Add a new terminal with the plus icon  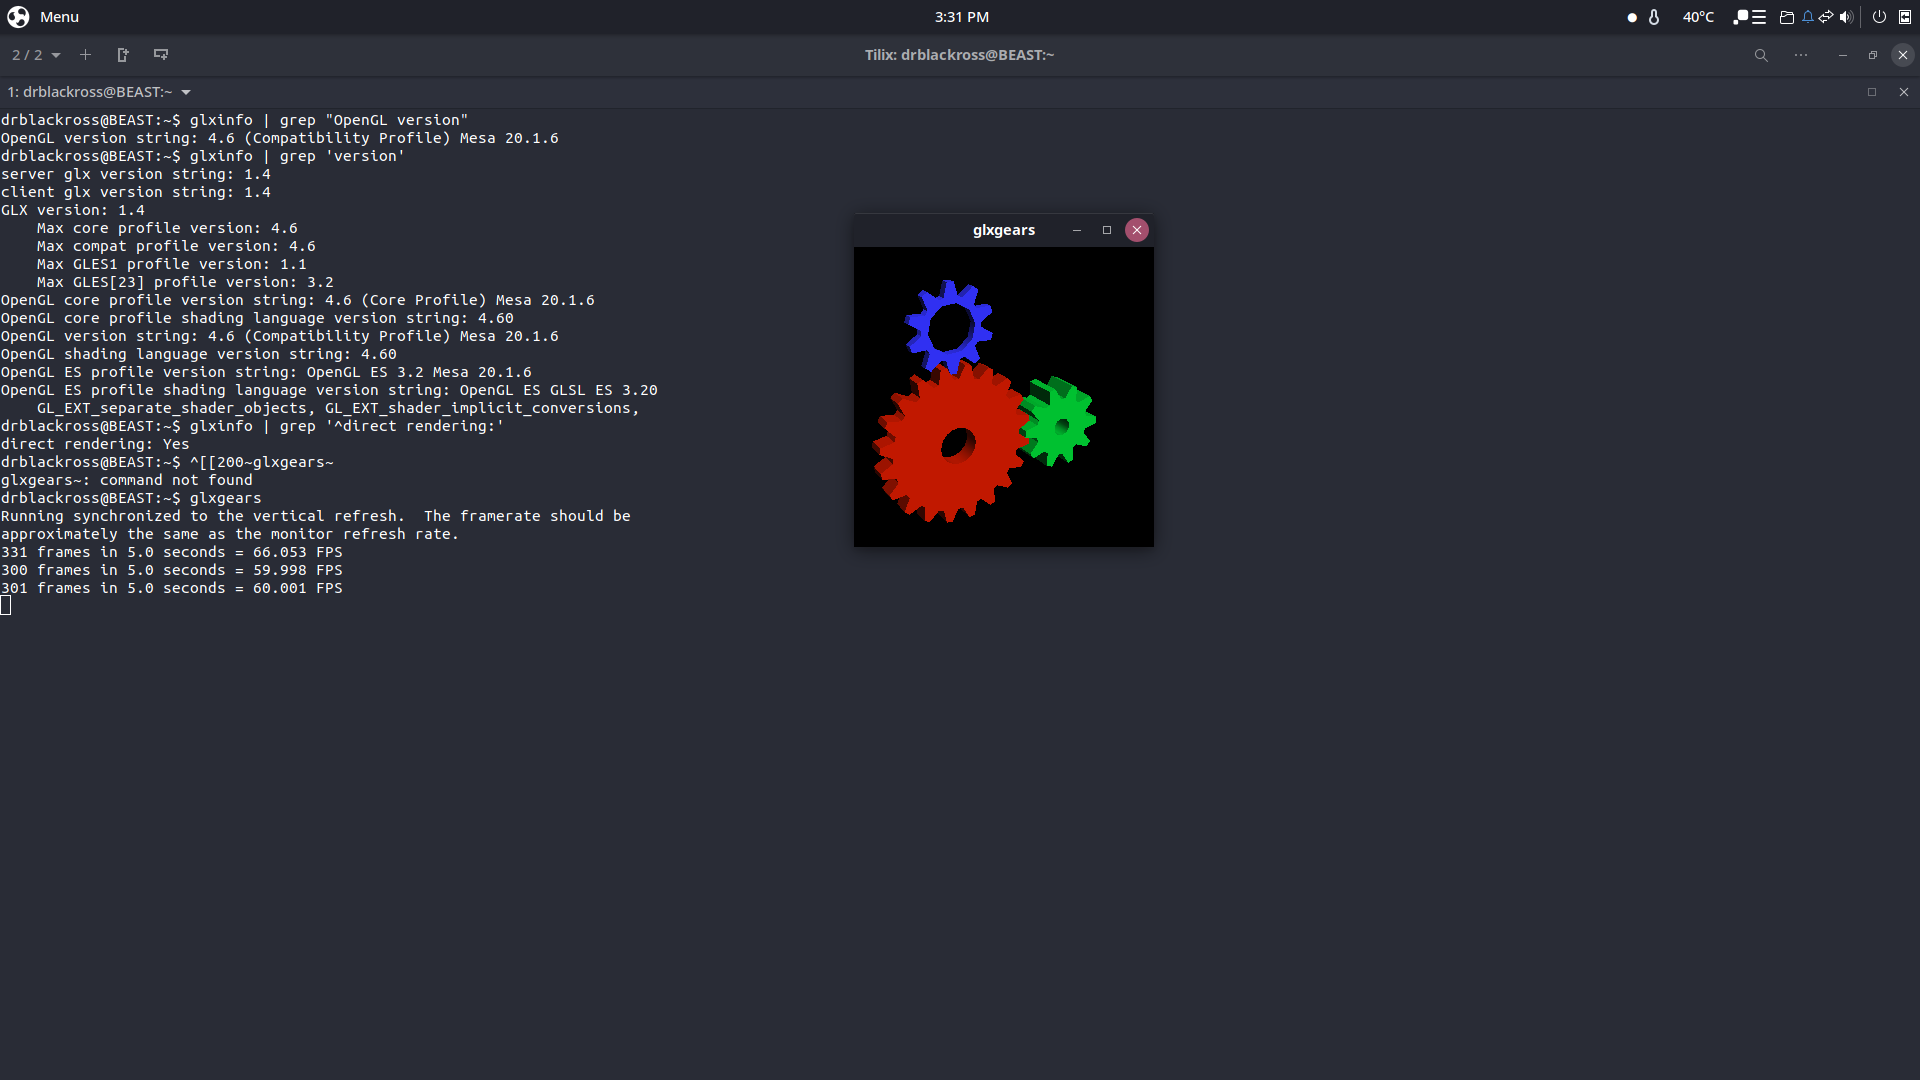[x=85, y=55]
